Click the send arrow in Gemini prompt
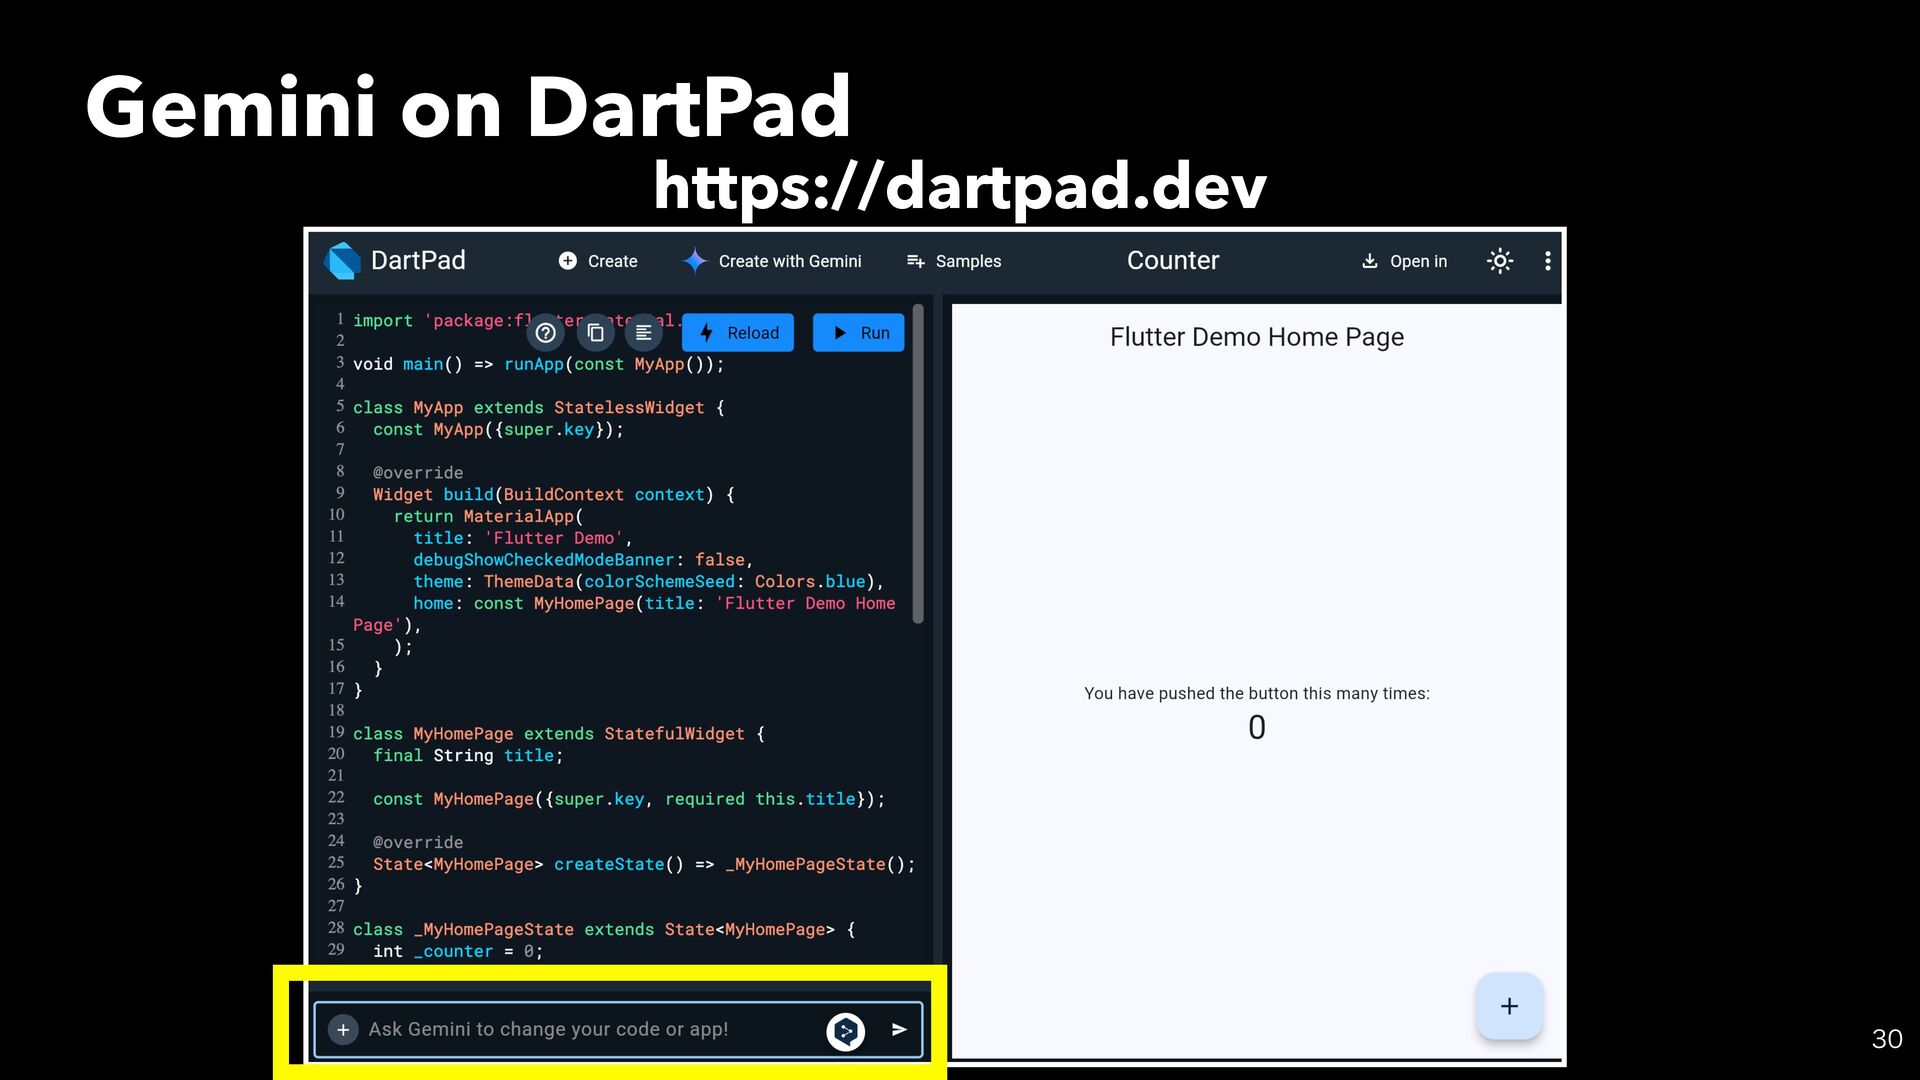Viewport: 1920px width, 1080px height. pos(899,1029)
